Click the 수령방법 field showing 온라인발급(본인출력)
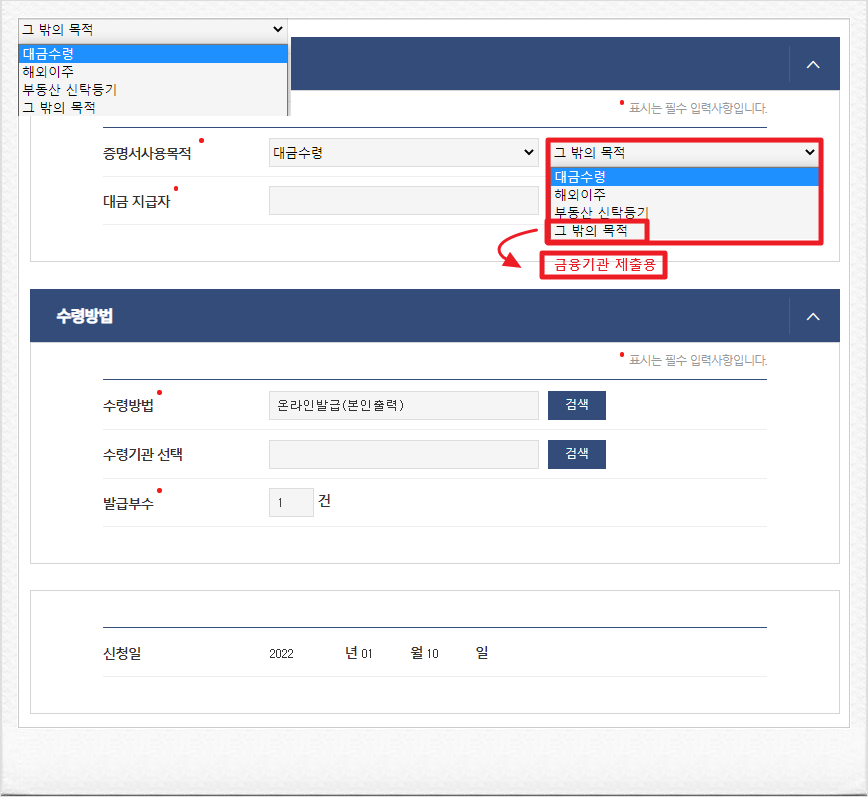The height and width of the screenshot is (797, 868). tap(404, 405)
